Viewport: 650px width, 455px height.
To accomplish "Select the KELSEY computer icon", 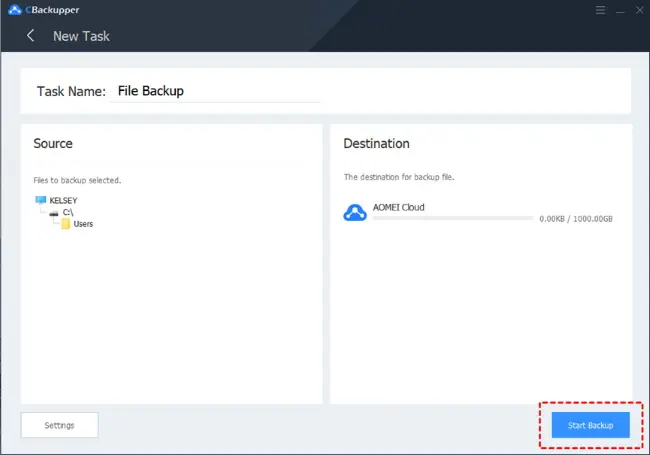I will (41, 200).
